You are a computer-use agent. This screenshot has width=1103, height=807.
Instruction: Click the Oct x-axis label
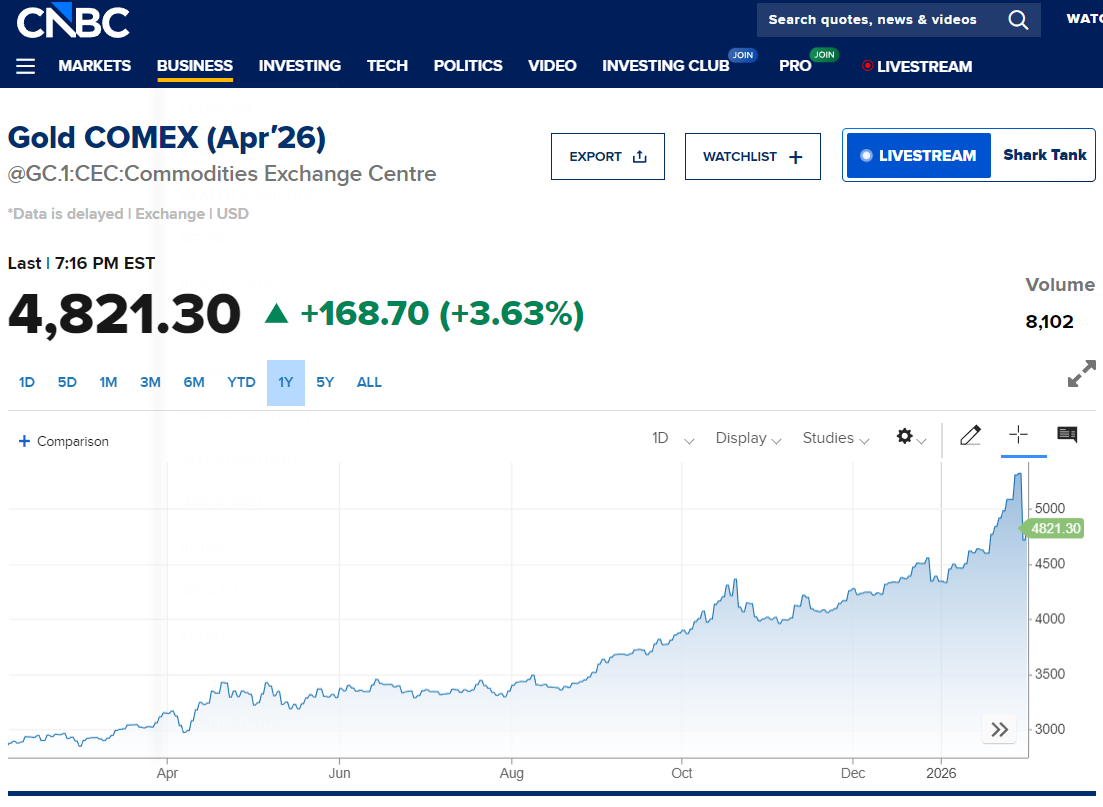pos(682,773)
